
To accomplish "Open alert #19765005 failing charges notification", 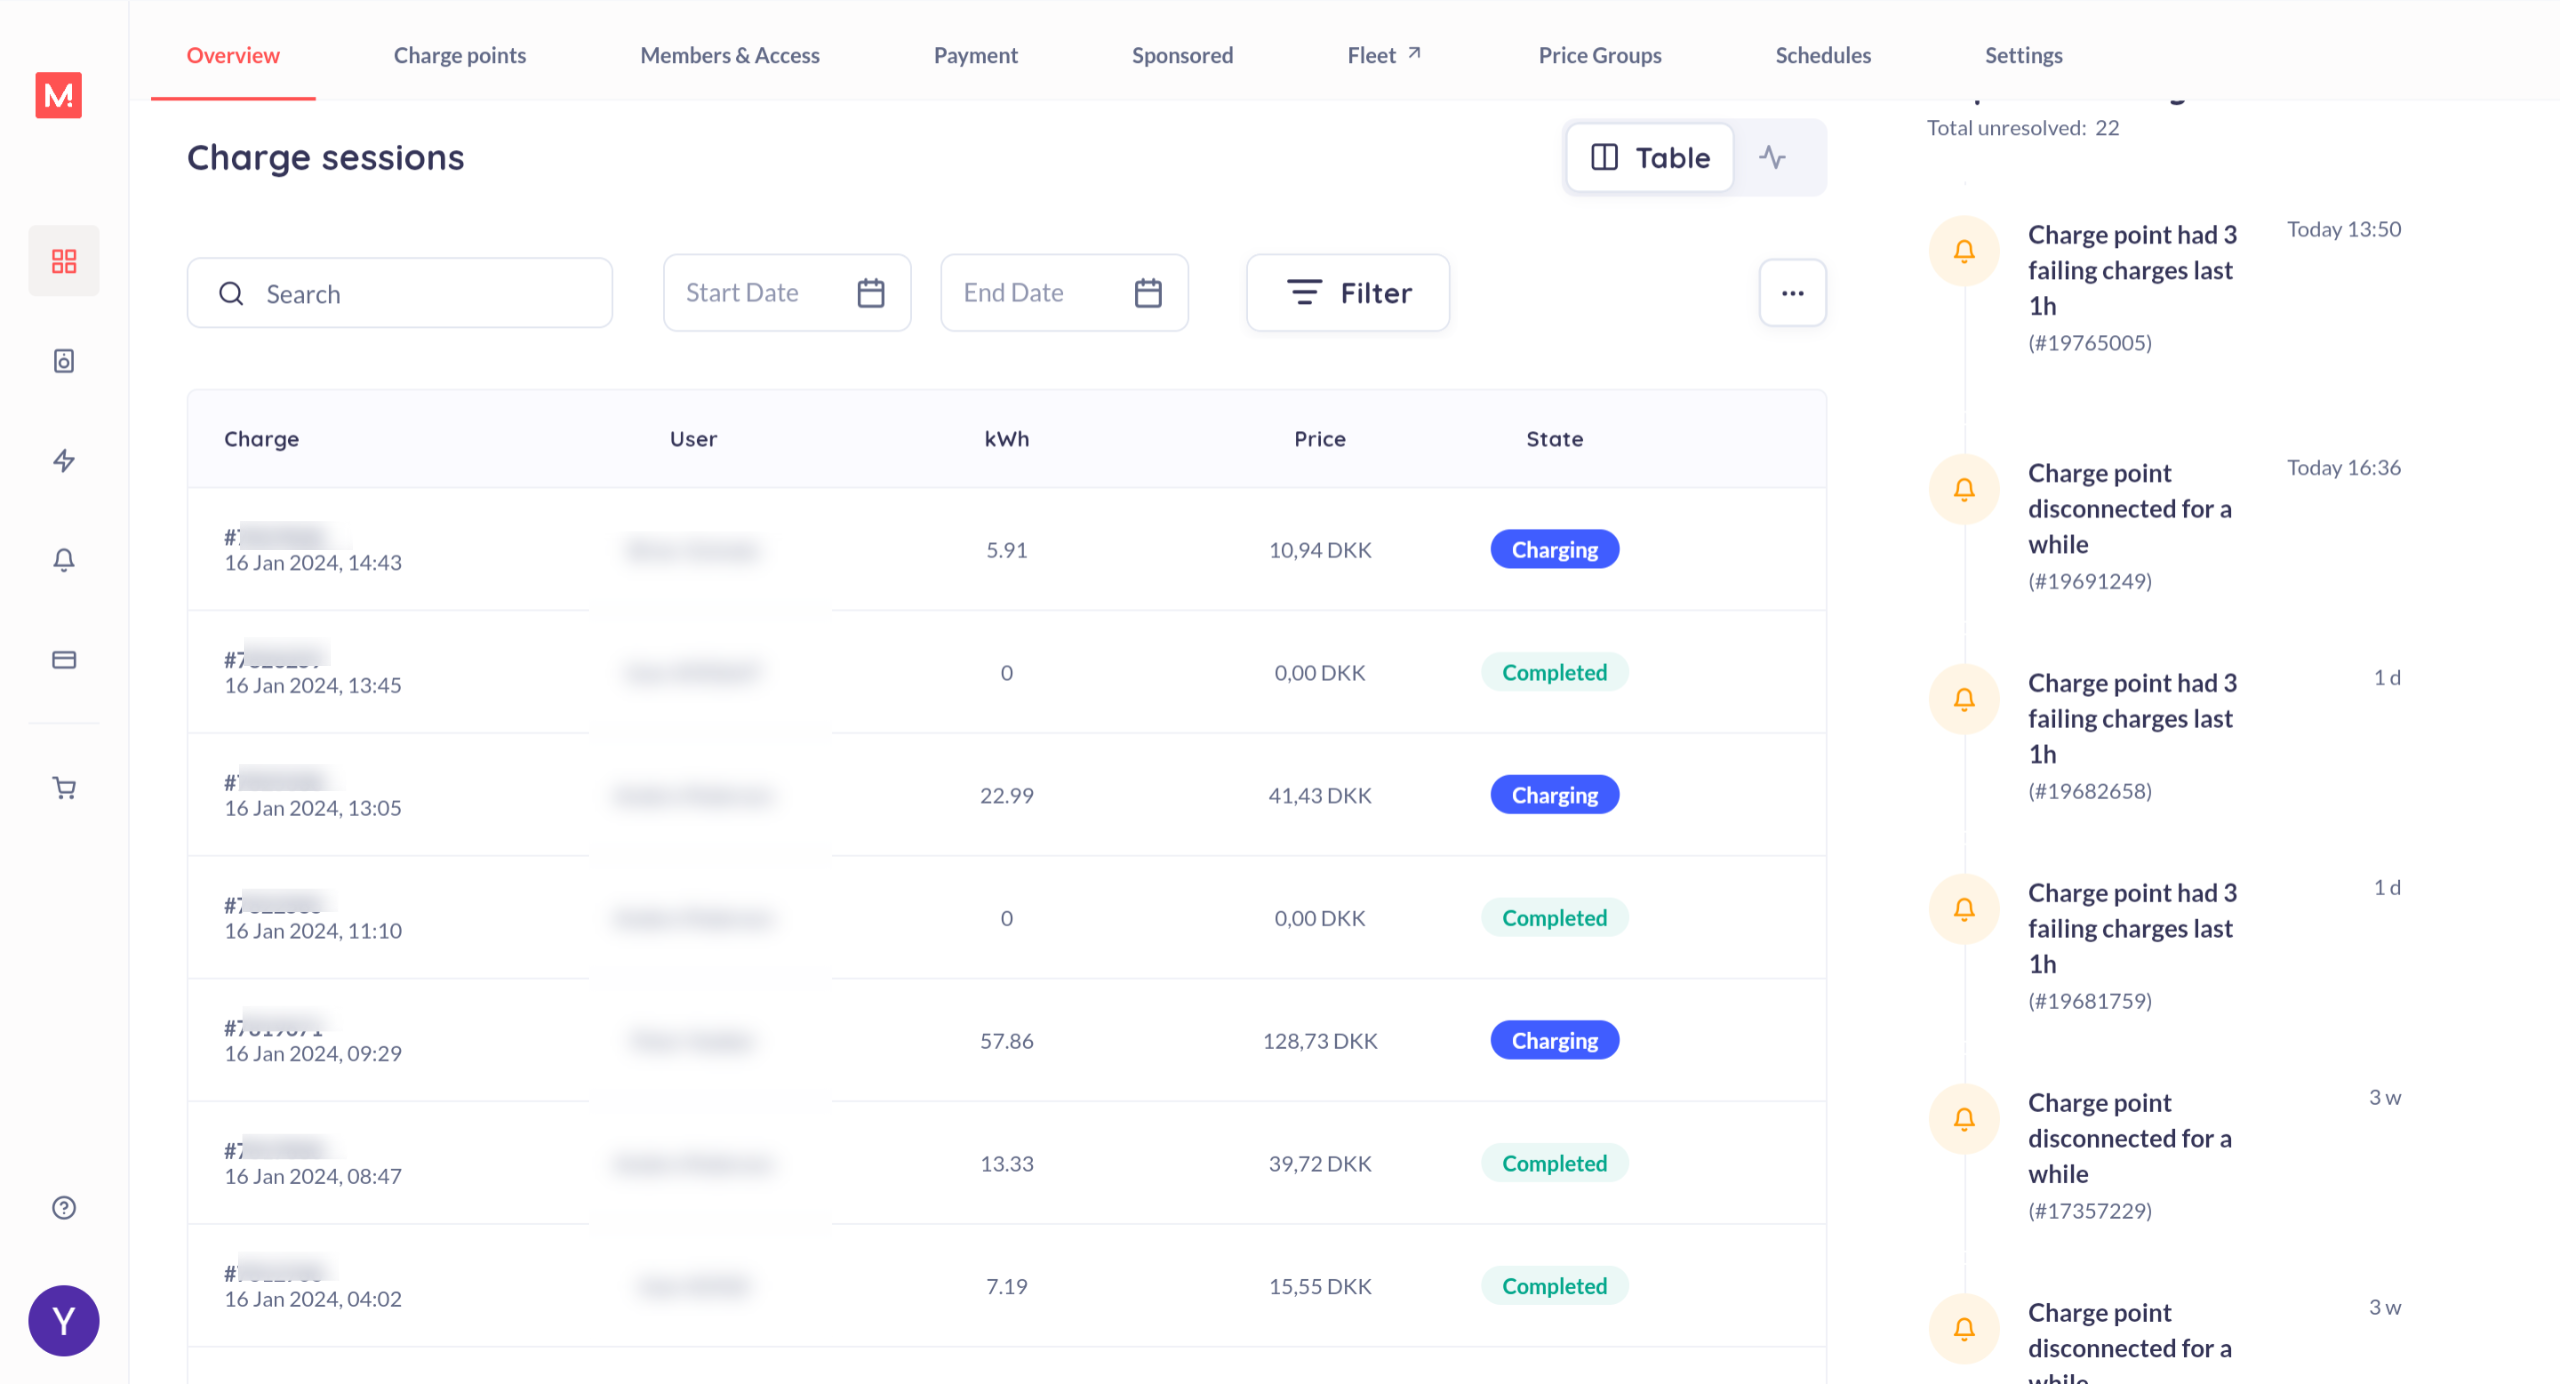I will pyautogui.click(x=2131, y=271).
